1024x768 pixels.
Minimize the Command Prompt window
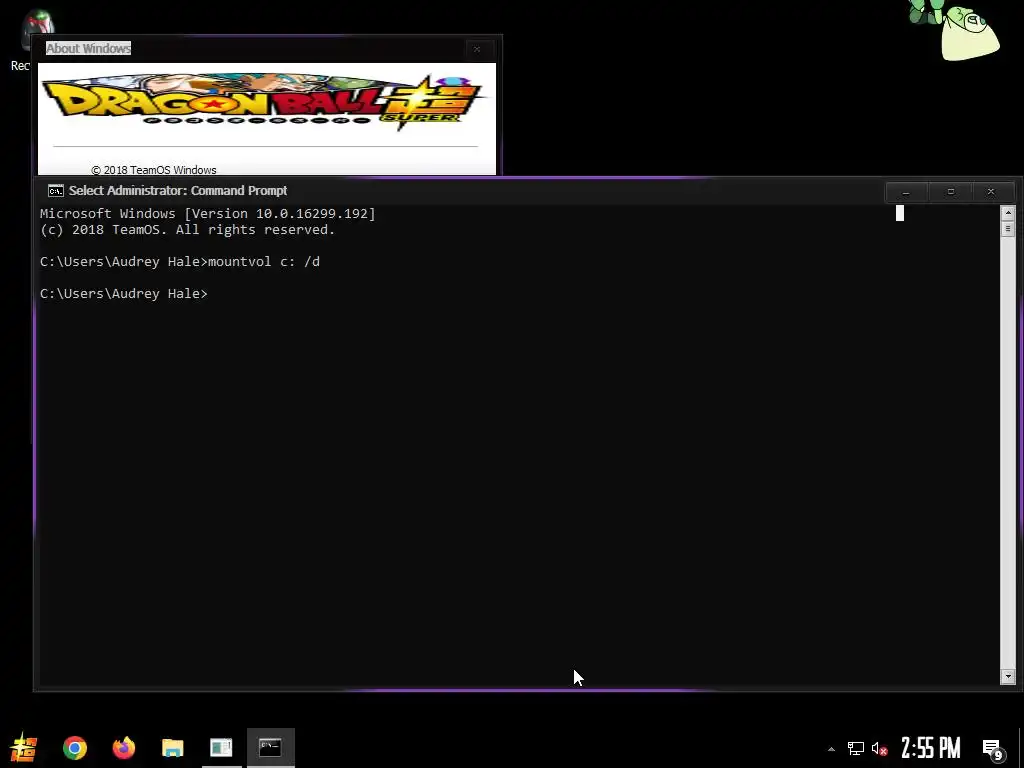coord(906,192)
